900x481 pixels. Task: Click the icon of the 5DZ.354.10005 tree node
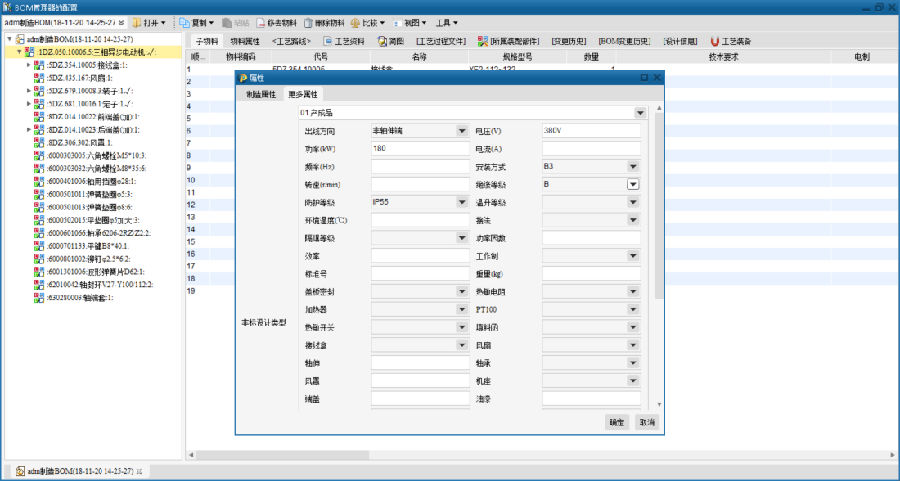[x=39, y=64]
